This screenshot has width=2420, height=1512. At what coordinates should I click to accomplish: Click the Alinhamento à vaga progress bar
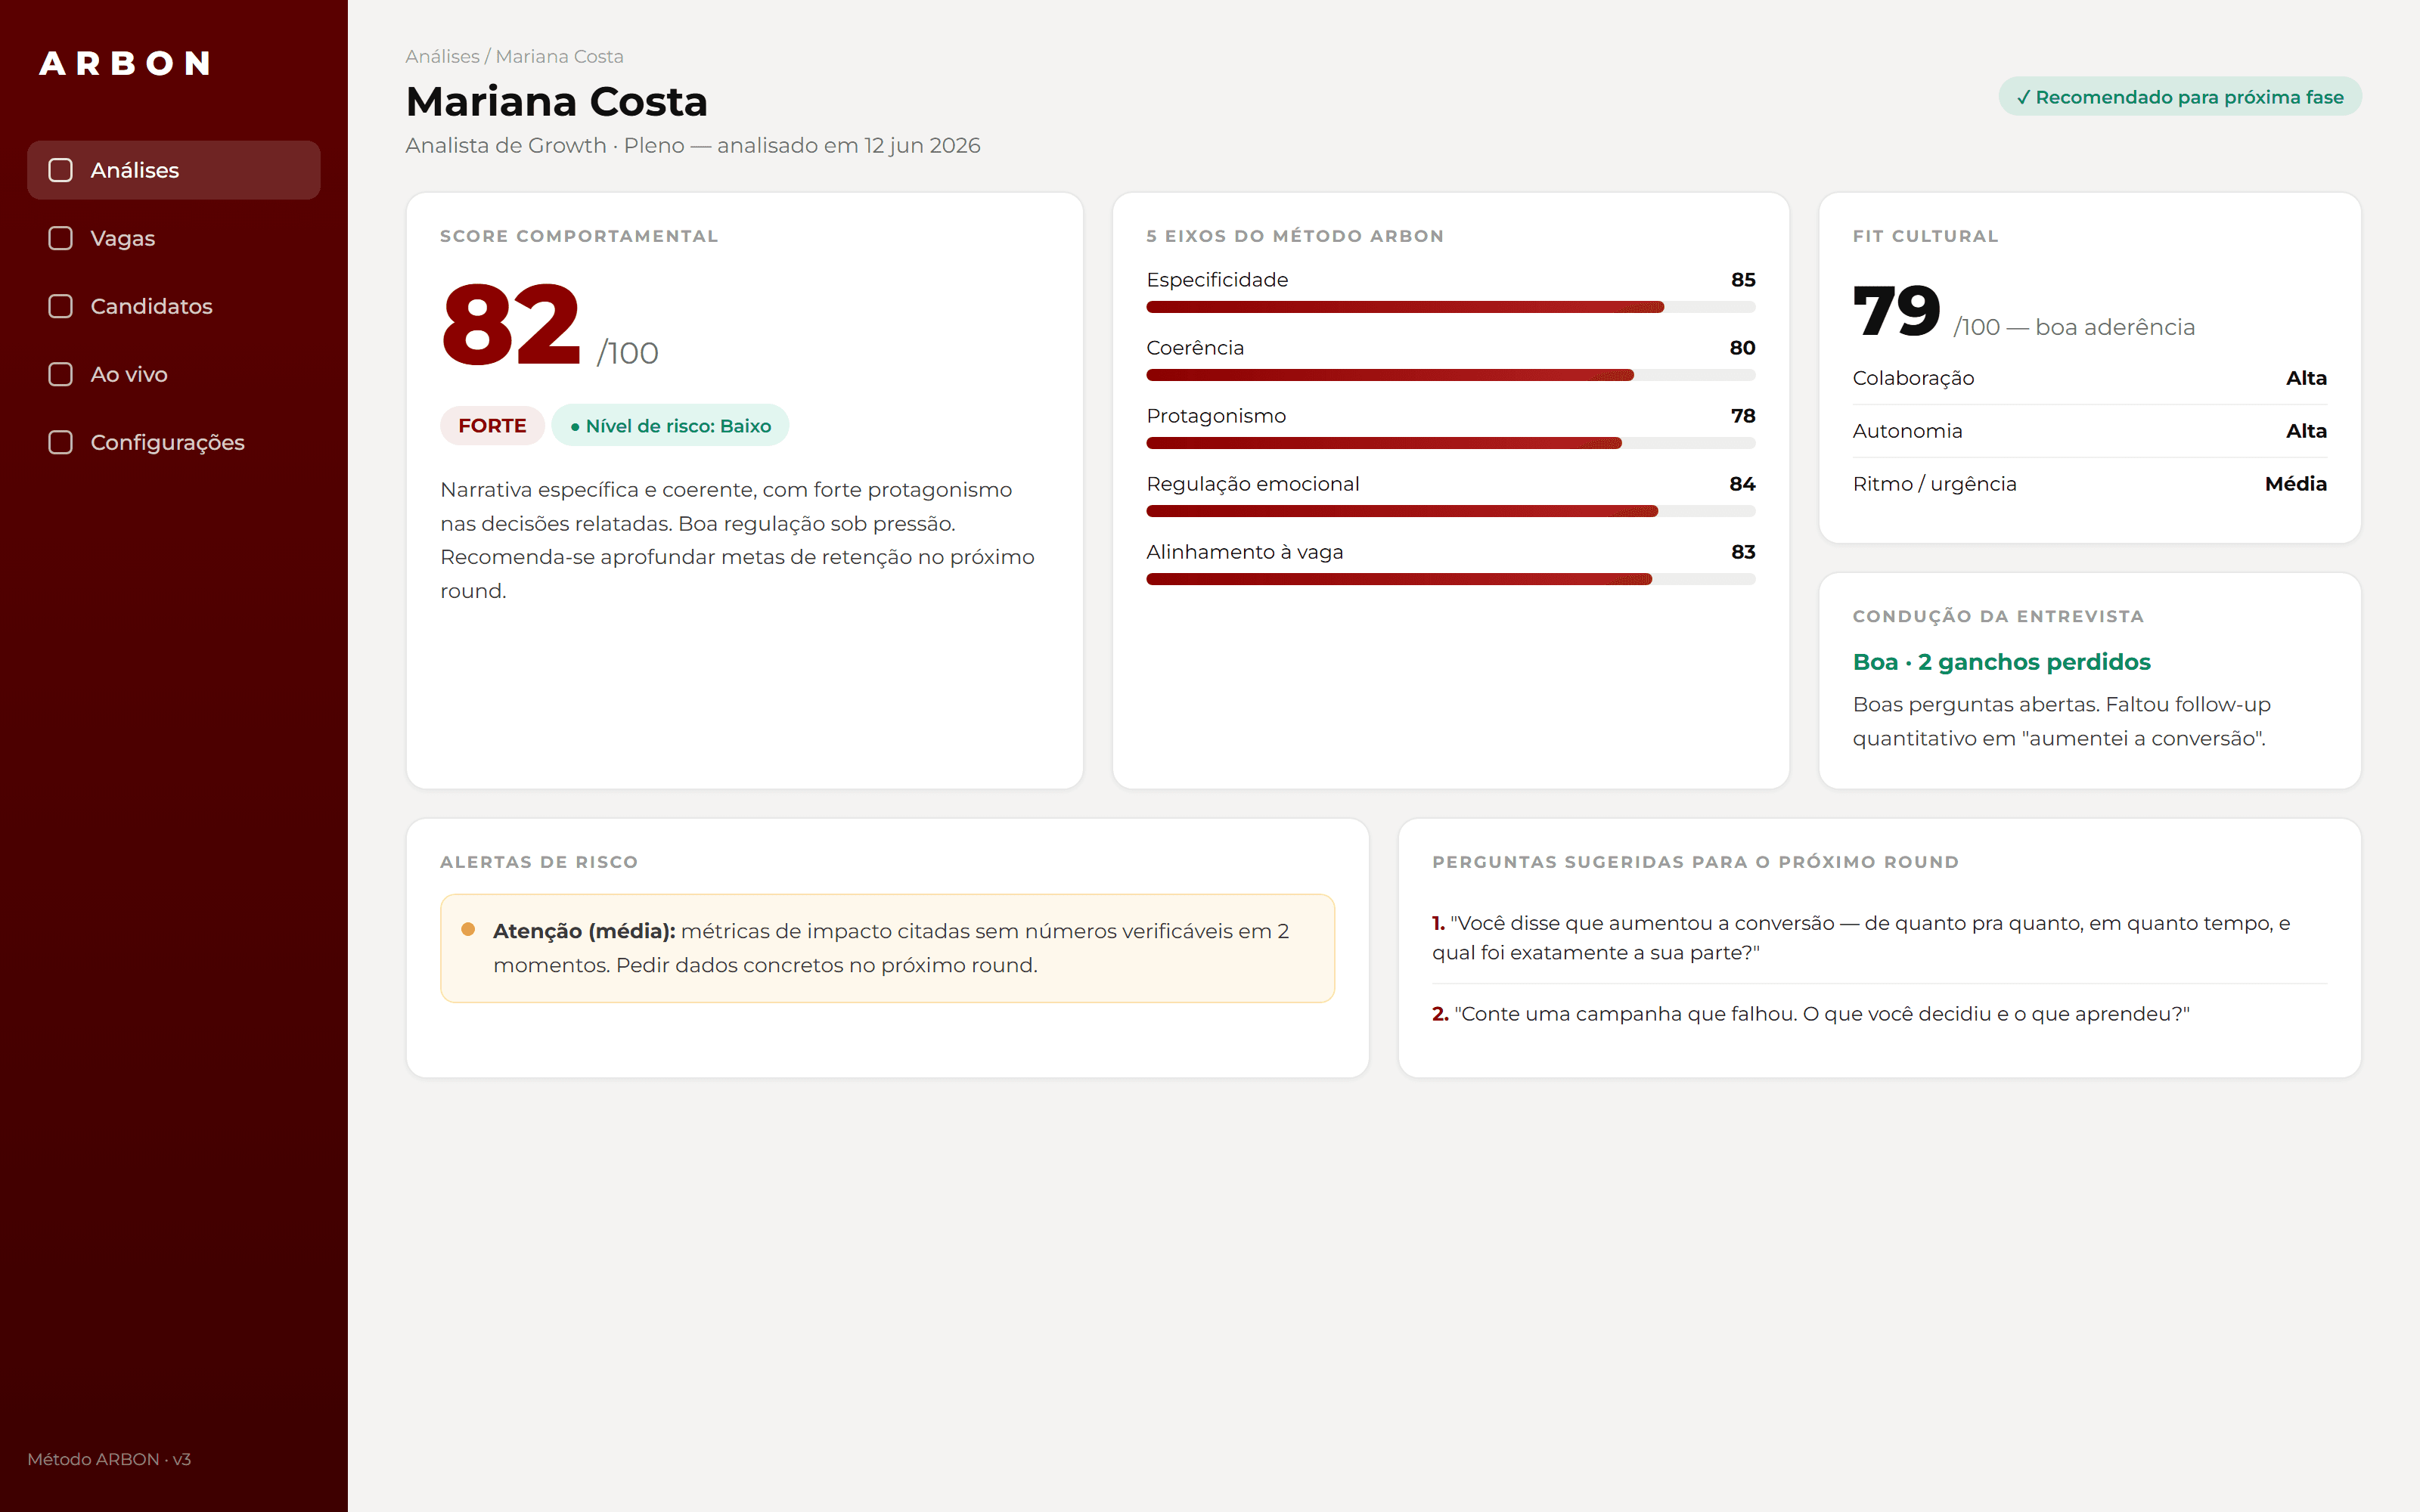click(1450, 579)
